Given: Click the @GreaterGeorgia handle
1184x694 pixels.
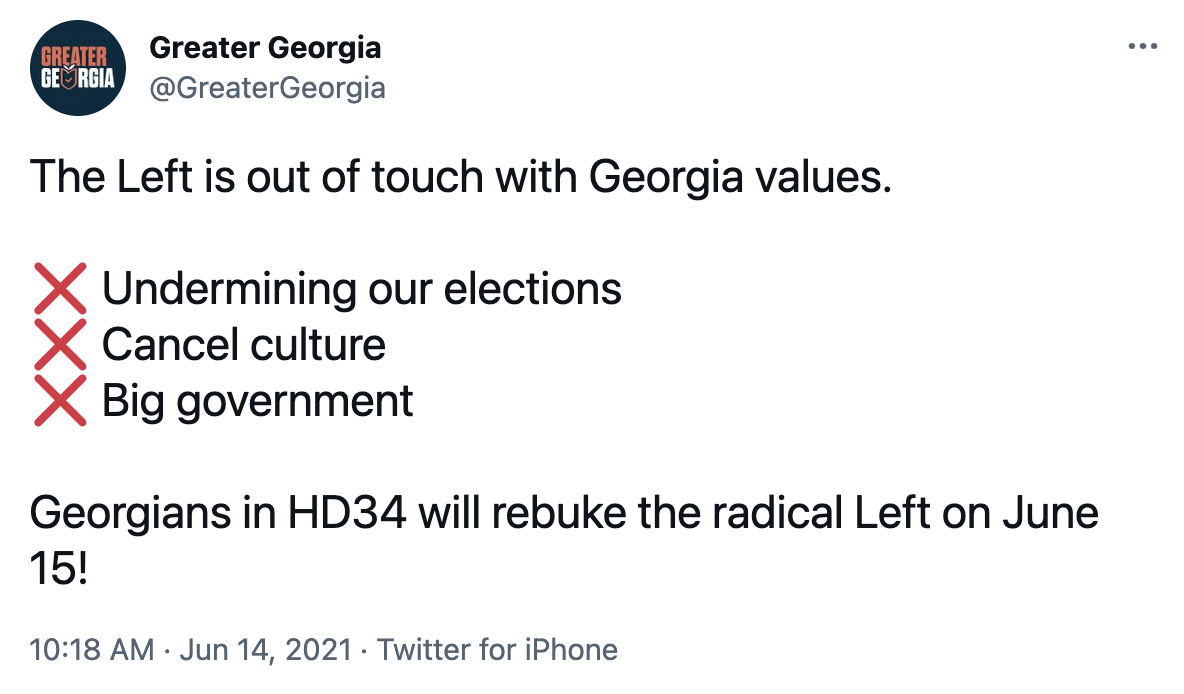Looking at the screenshot, I should 267,88.
